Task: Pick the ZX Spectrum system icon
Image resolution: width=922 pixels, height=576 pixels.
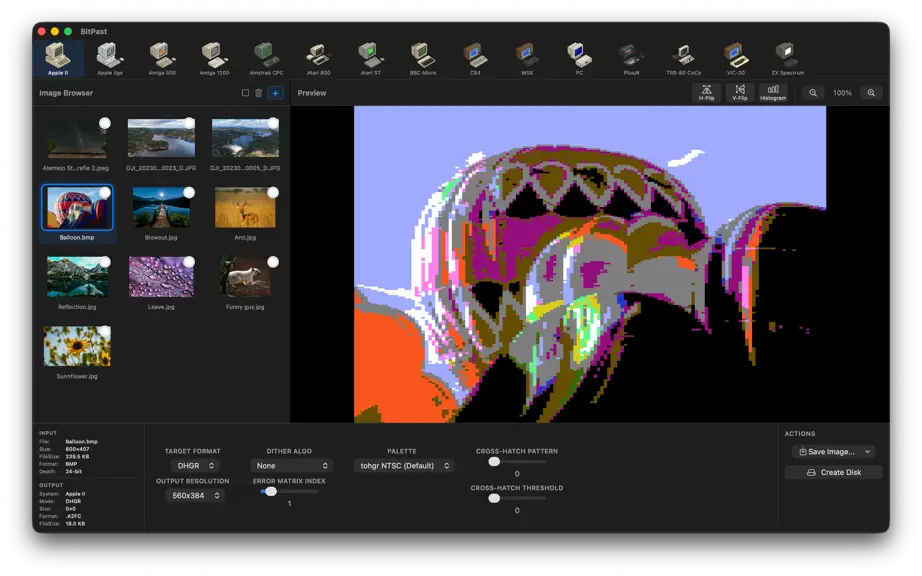Action: tap(787, 59)
